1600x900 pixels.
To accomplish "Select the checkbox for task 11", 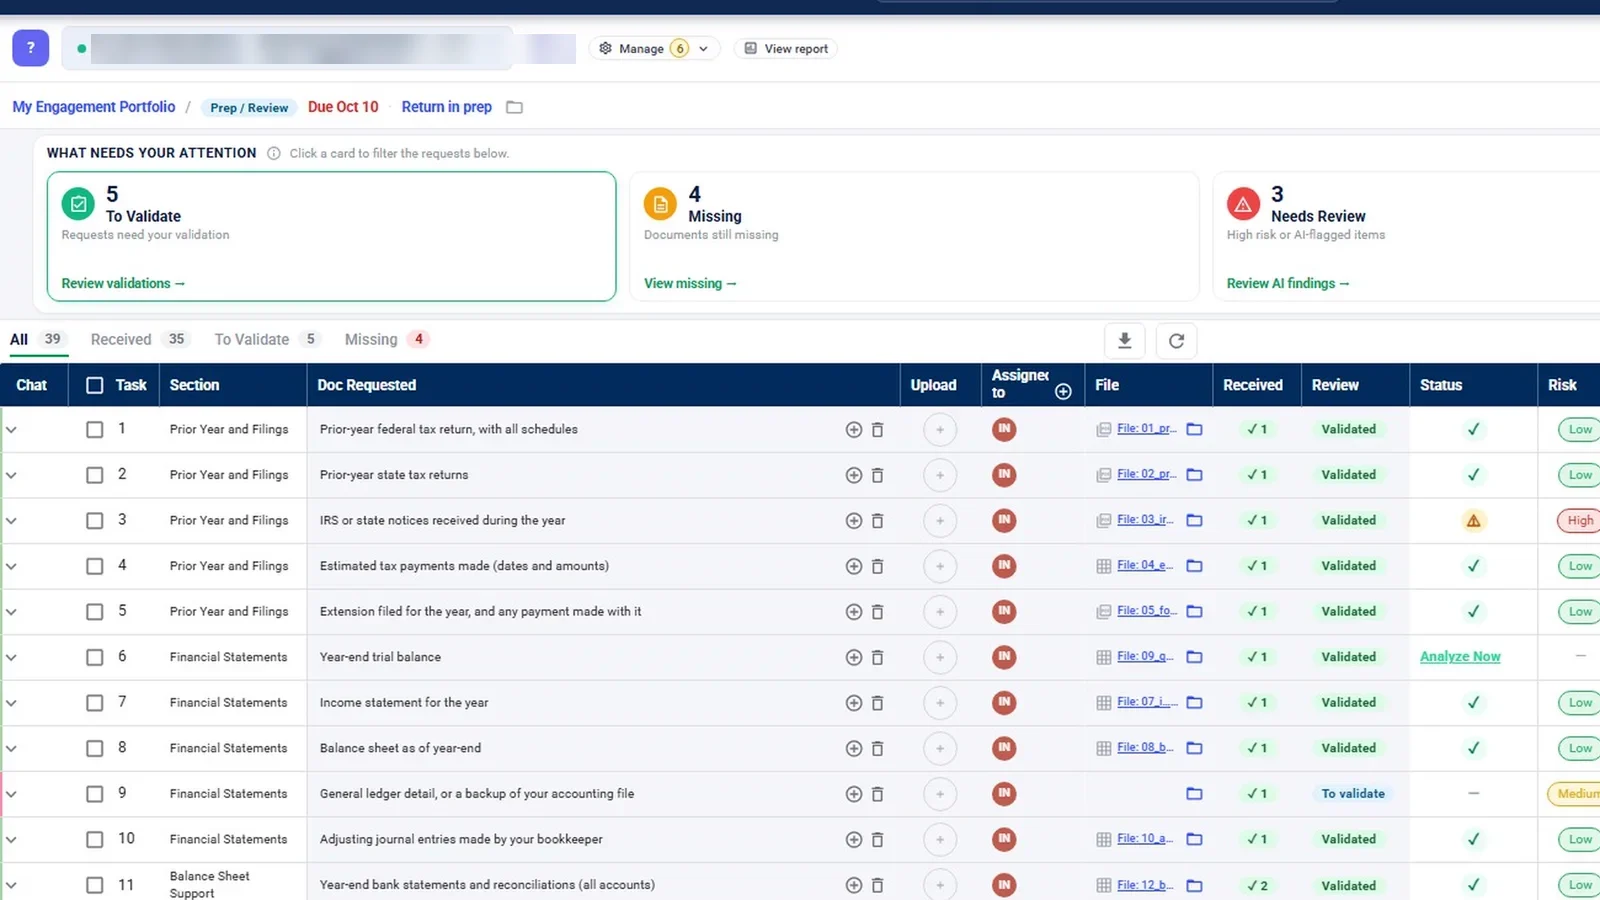I will pyautogui.click(x=95, y=885).
